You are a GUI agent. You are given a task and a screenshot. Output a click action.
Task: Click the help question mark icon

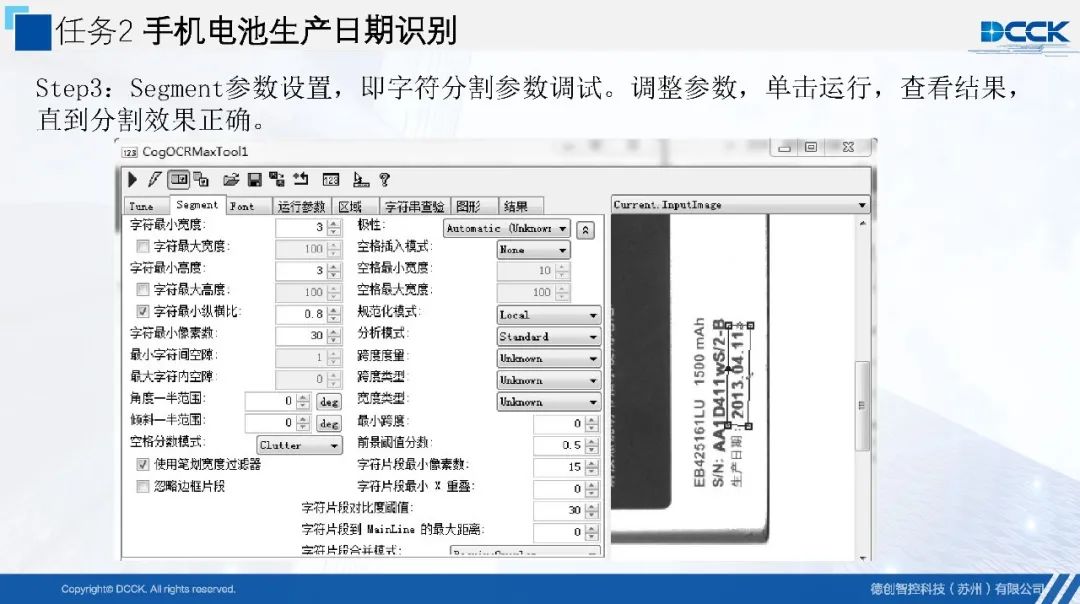384,180
